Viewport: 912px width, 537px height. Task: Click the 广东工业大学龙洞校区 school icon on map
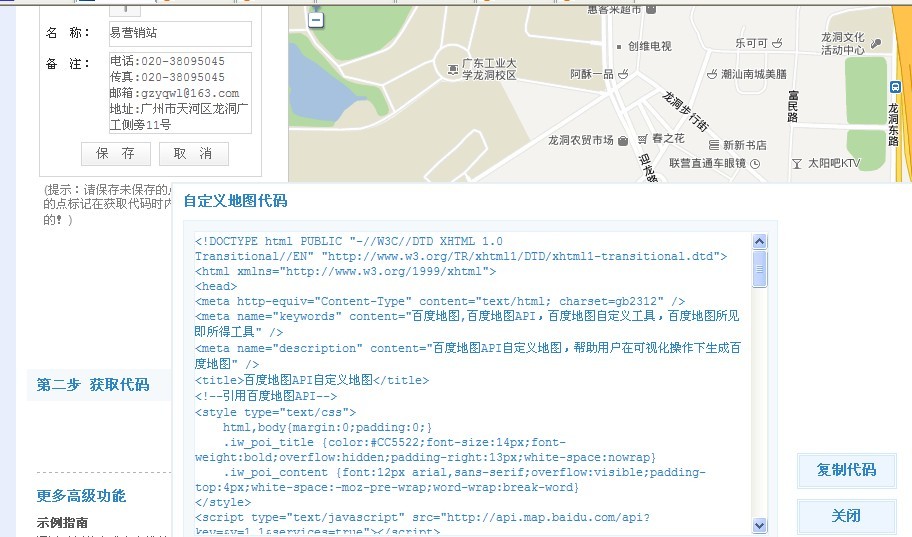pyautogui.click(x=453, y=70)
